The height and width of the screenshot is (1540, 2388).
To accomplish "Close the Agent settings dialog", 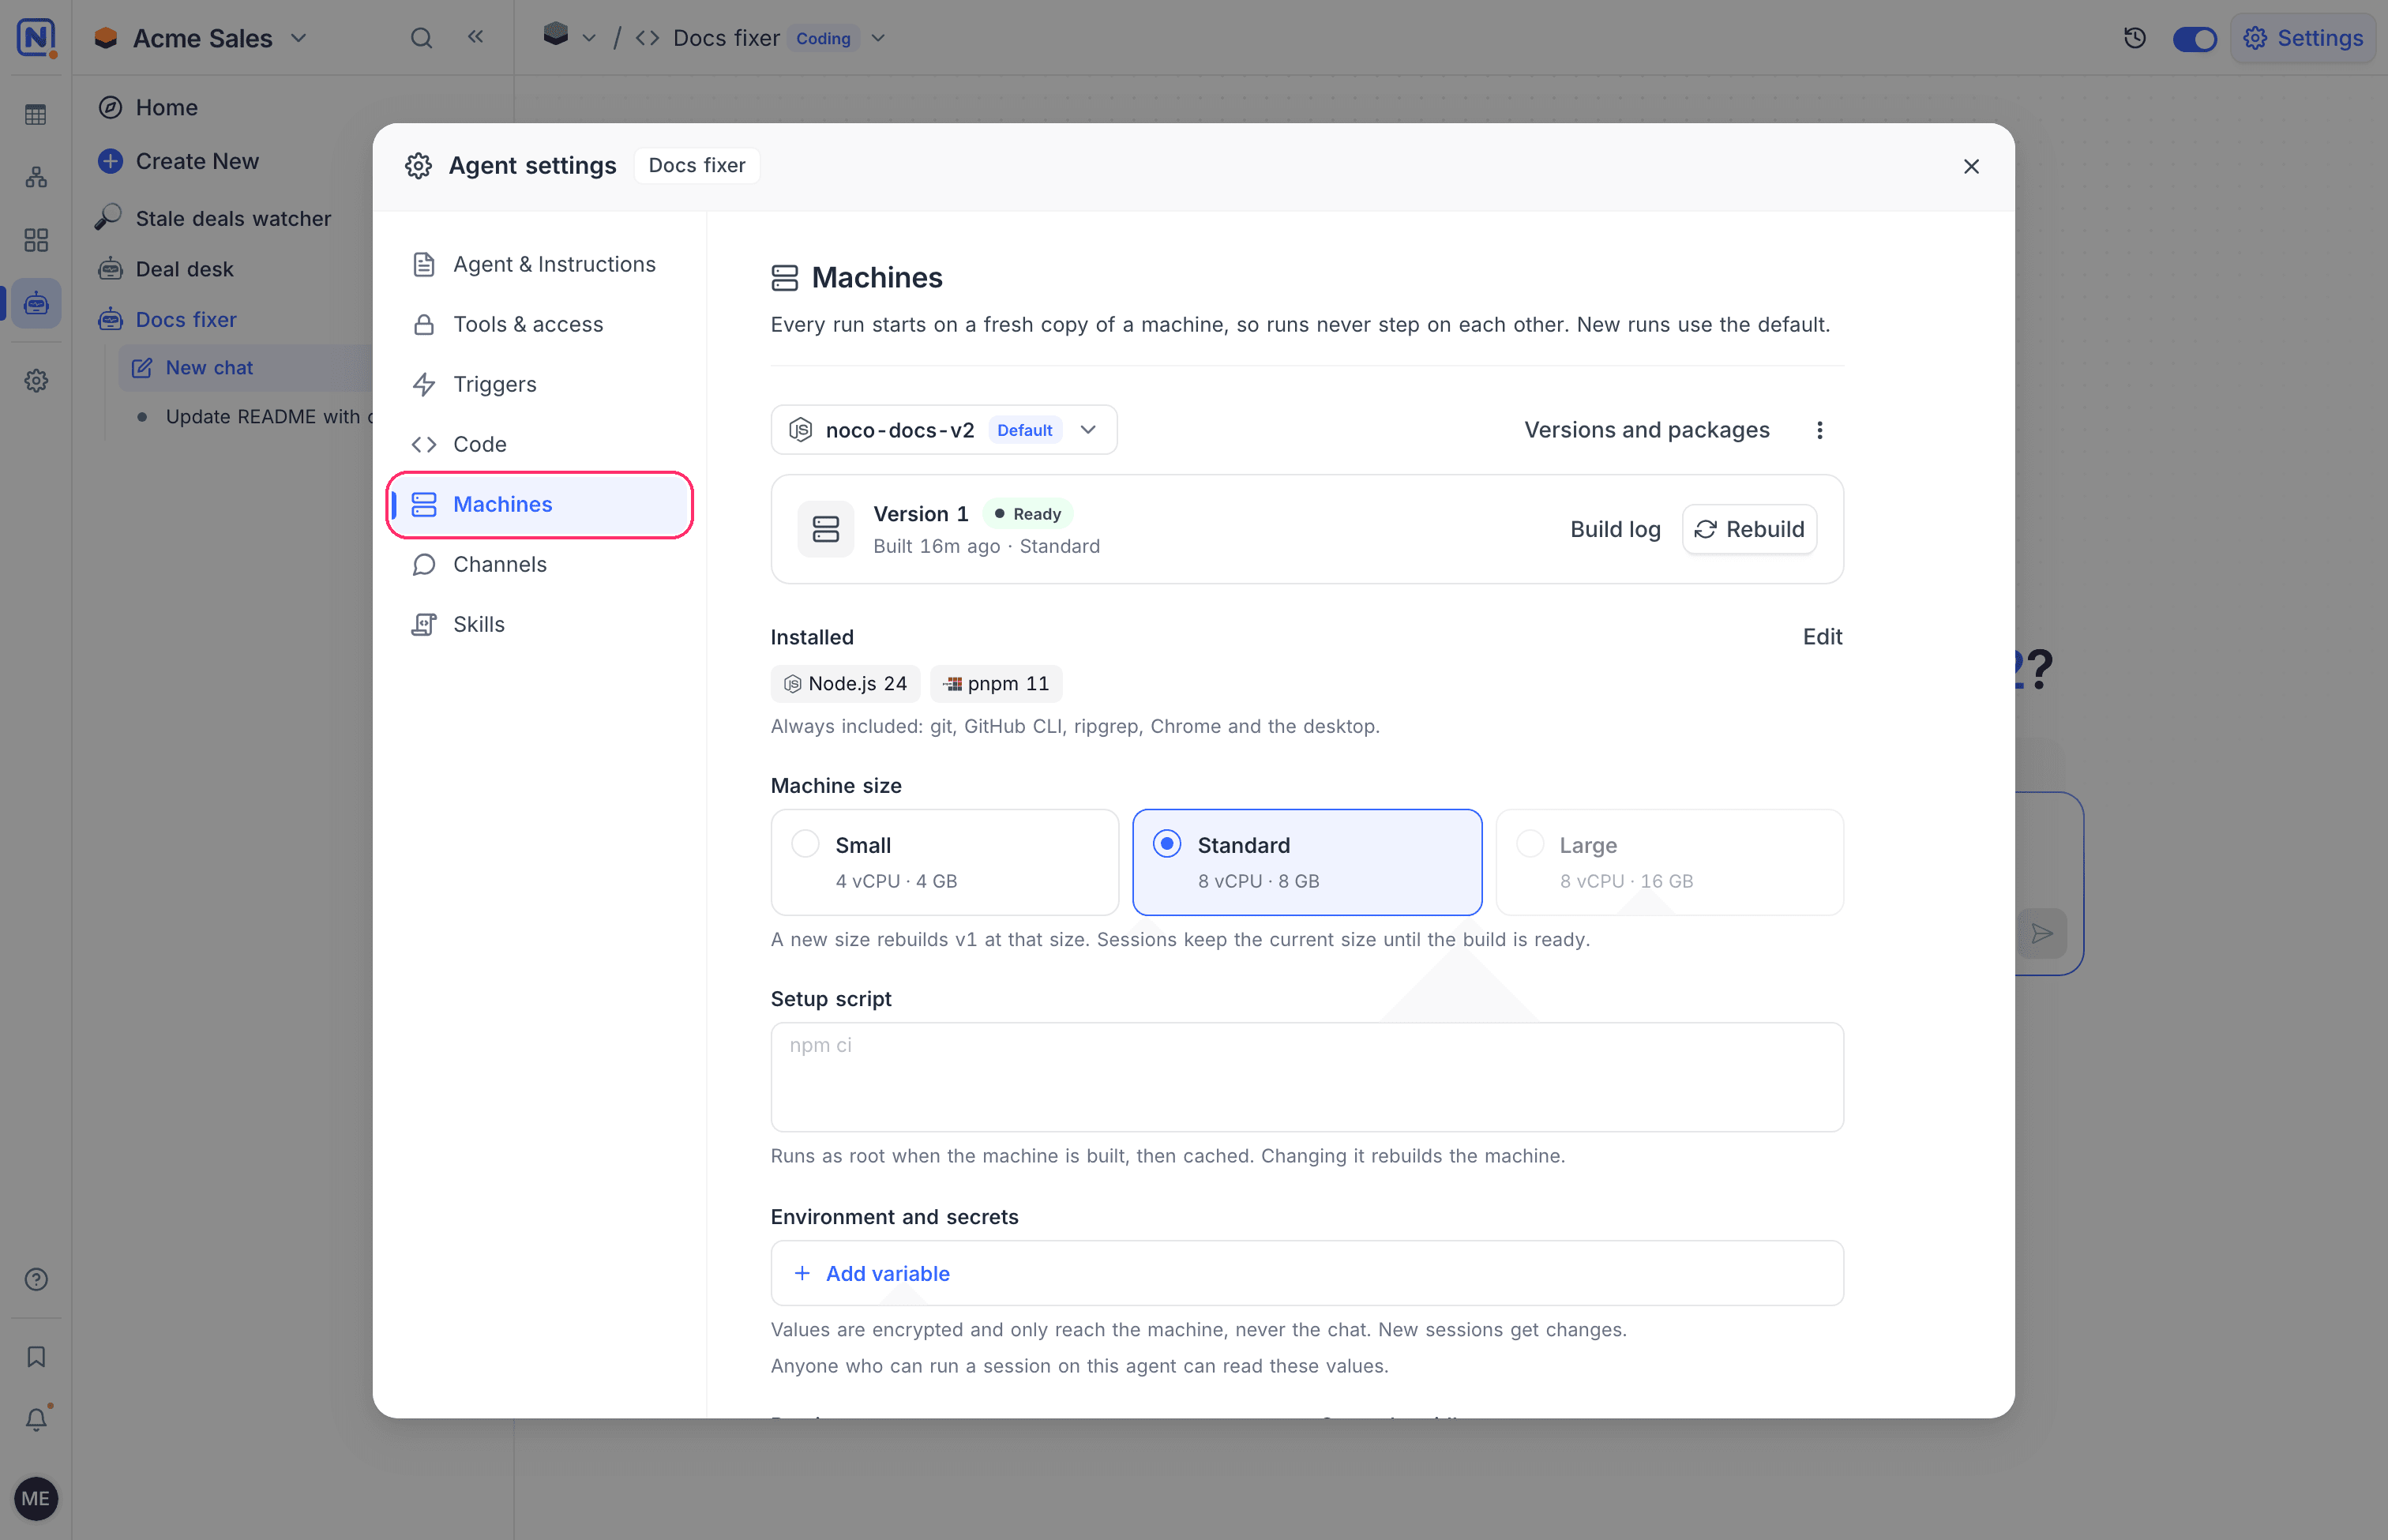I will pyautogui.click(x=1970, y=166).
